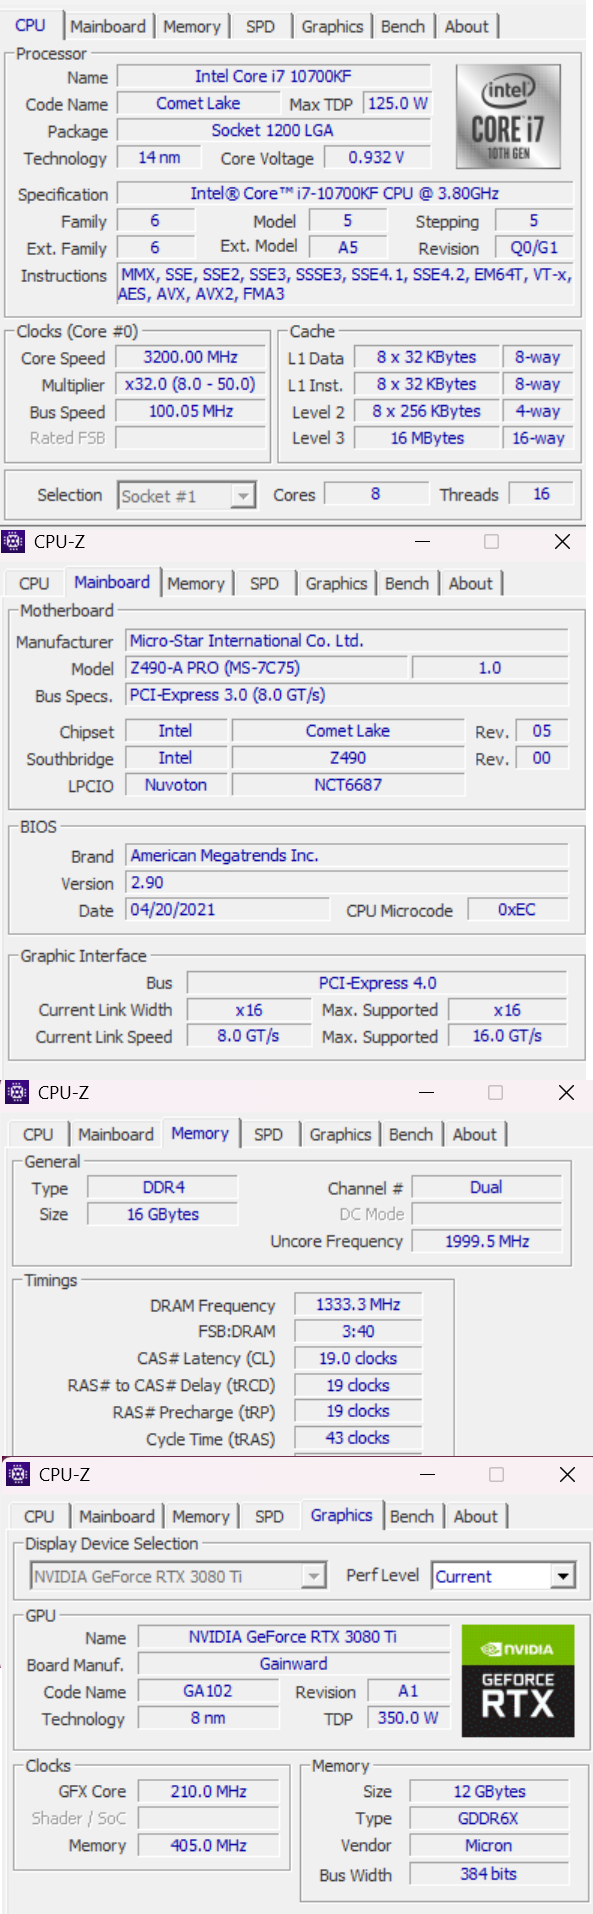The image size is (593, 1914).
Task: Click CPU-Z app icon in Mainboard window title
Action: 13,541
